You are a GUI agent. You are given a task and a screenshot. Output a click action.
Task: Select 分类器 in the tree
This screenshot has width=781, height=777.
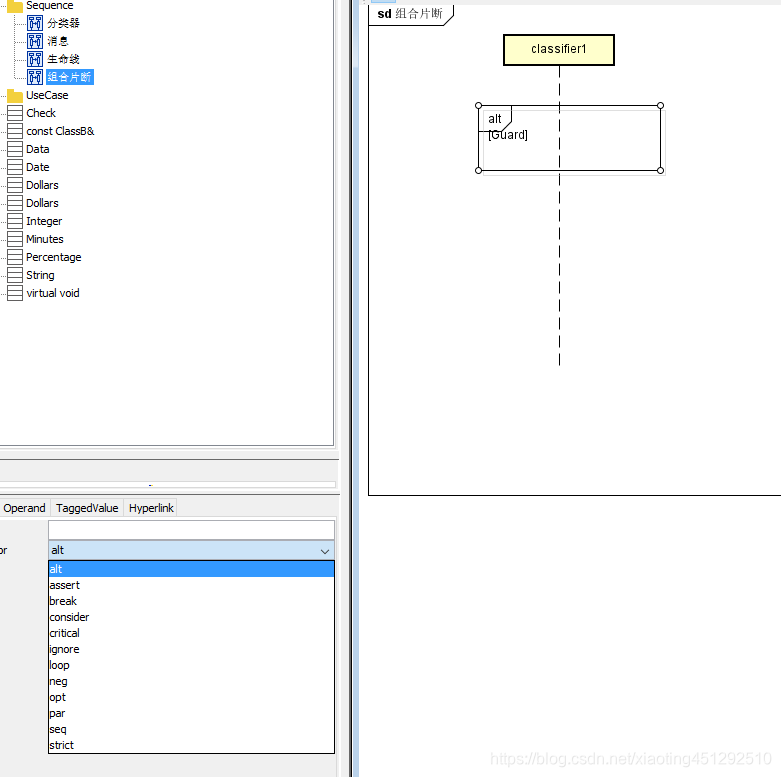[63, 23]
